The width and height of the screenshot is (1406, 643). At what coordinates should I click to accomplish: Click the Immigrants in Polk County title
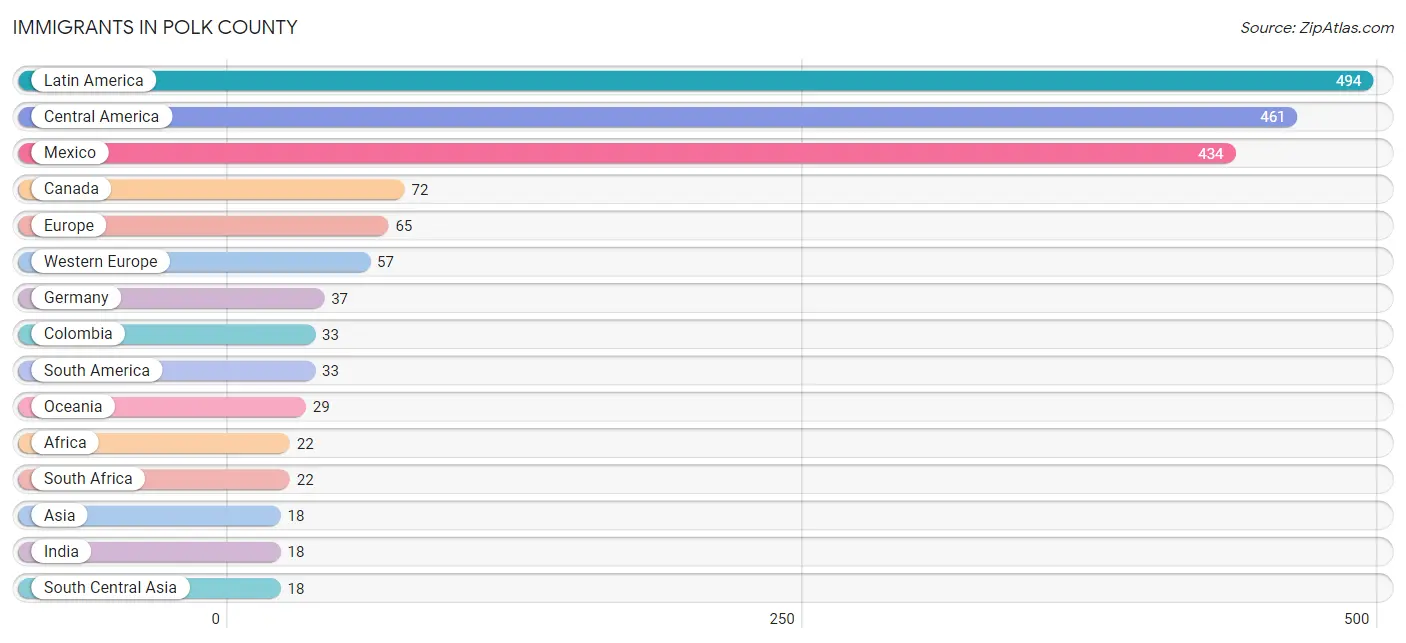pos(155,27)
